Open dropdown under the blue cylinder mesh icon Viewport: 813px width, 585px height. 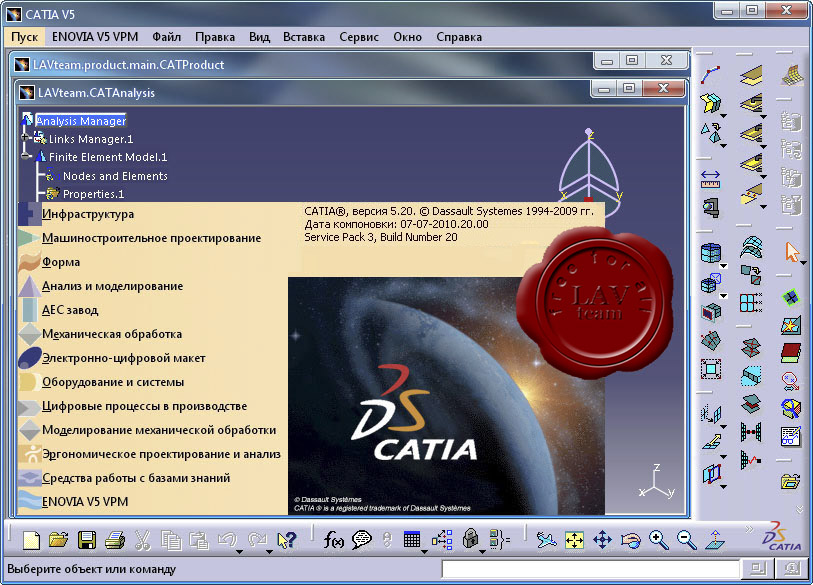point(723,266)
